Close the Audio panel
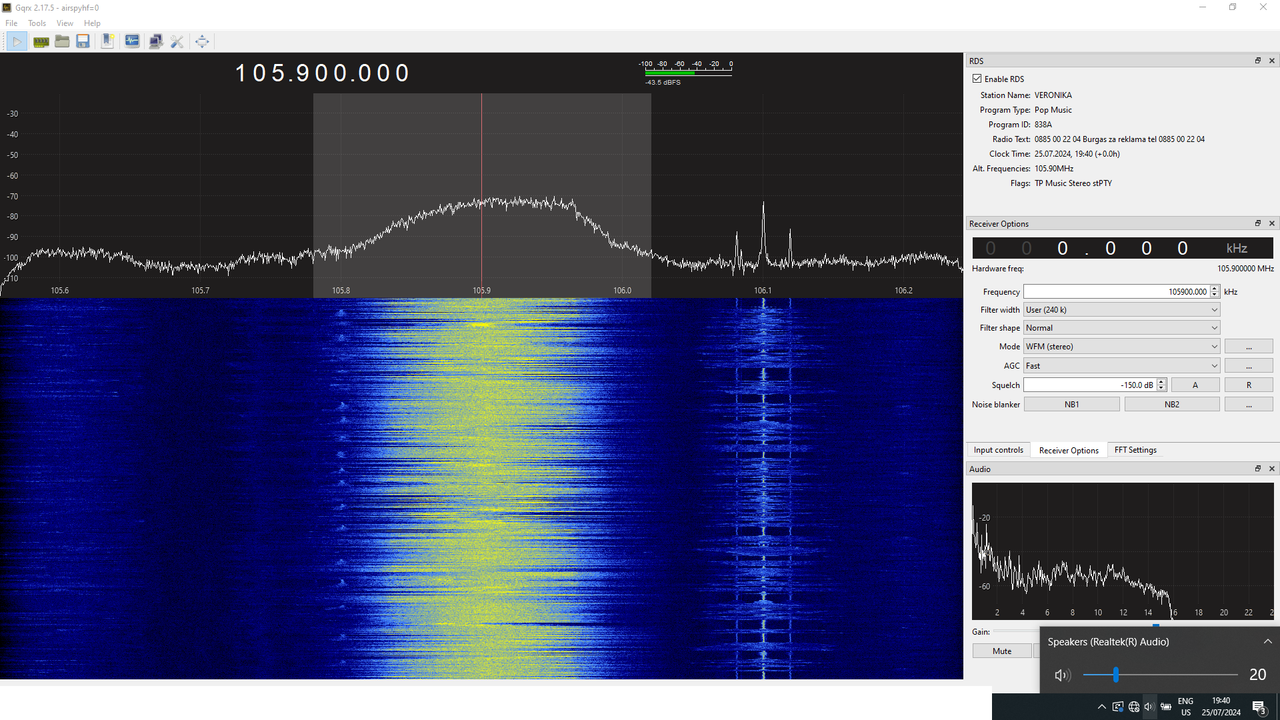 coord(1272,468)
